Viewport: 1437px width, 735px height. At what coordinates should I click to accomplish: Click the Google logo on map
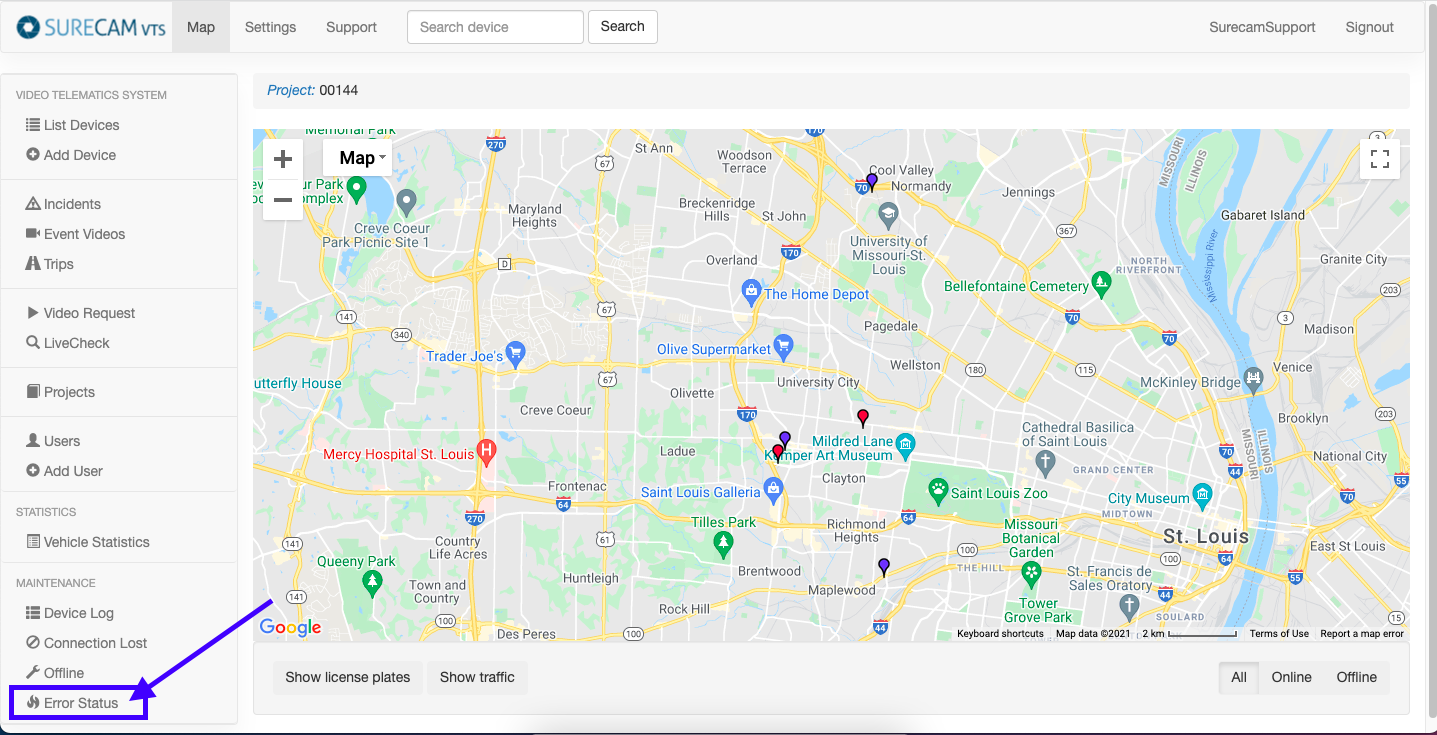click(x=290, y=627)
